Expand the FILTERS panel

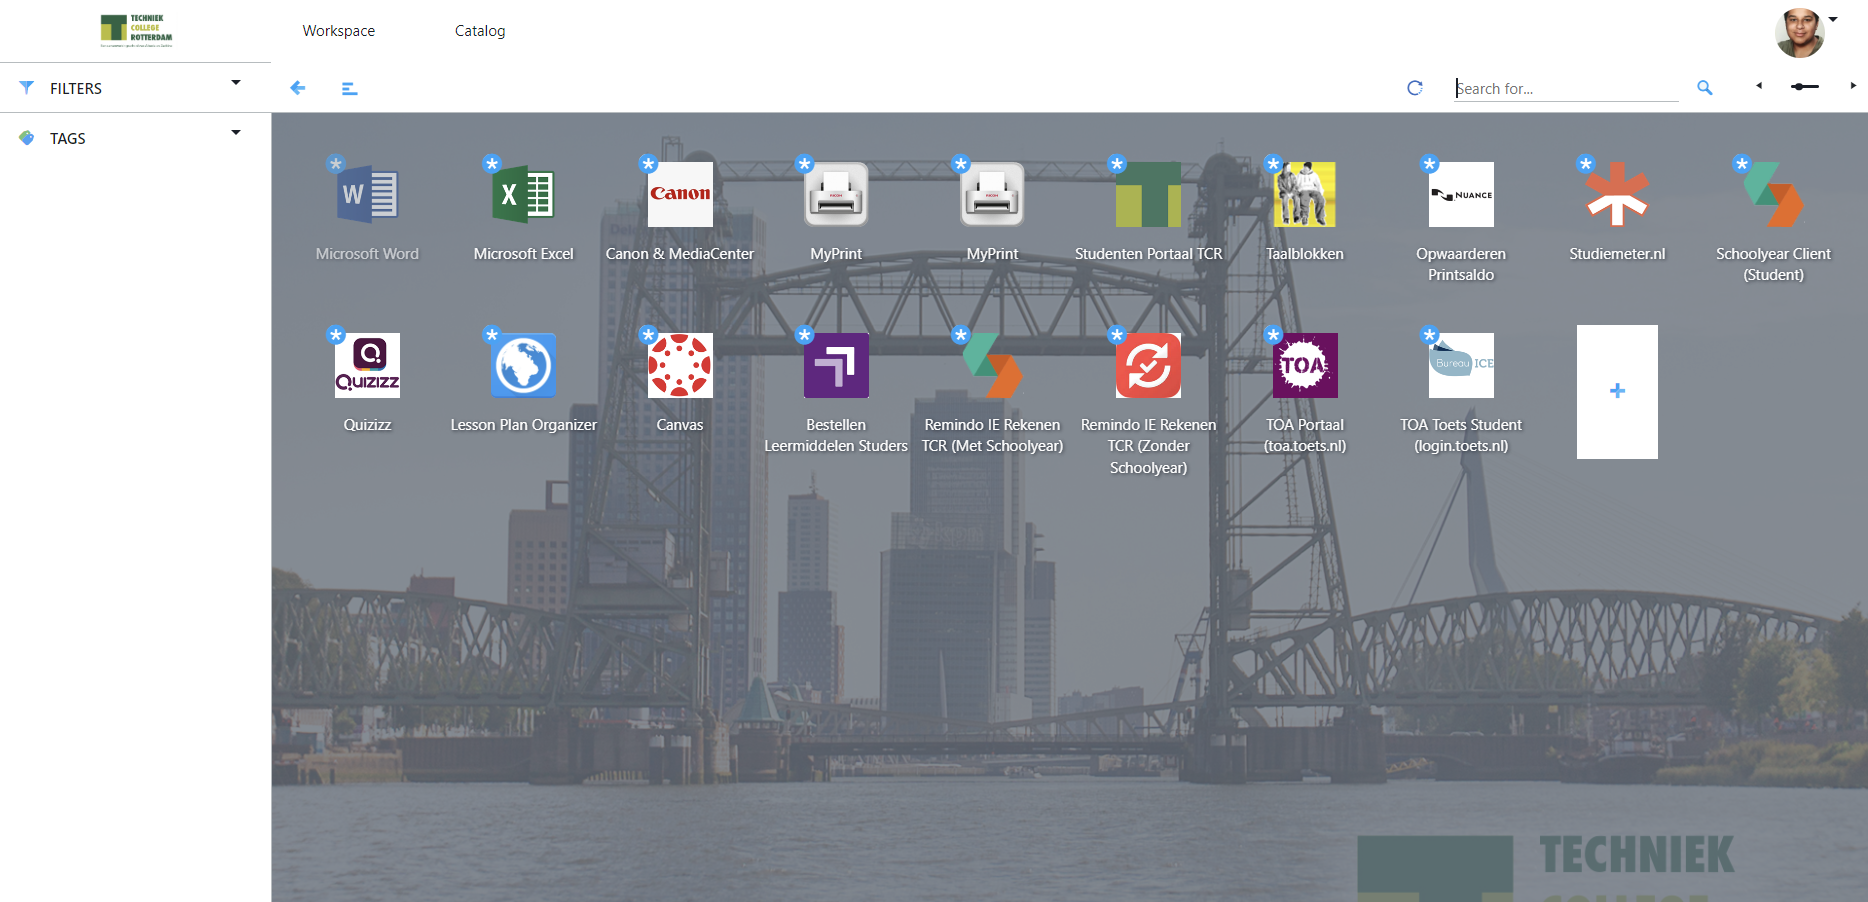pyautogui.click(x=236, y=83)
